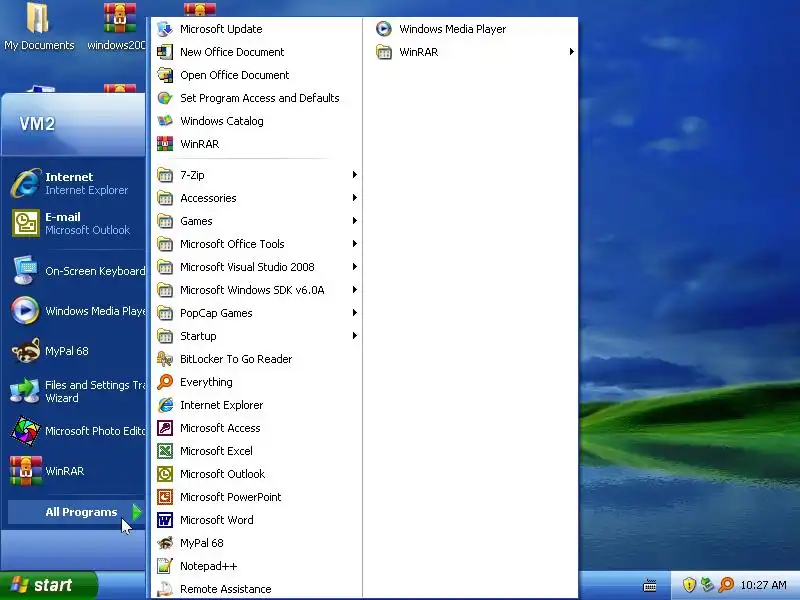Launch the pinned MyPal 68 Start menu entry
This screenshot has height=600, width=800.
coord(77,351)
